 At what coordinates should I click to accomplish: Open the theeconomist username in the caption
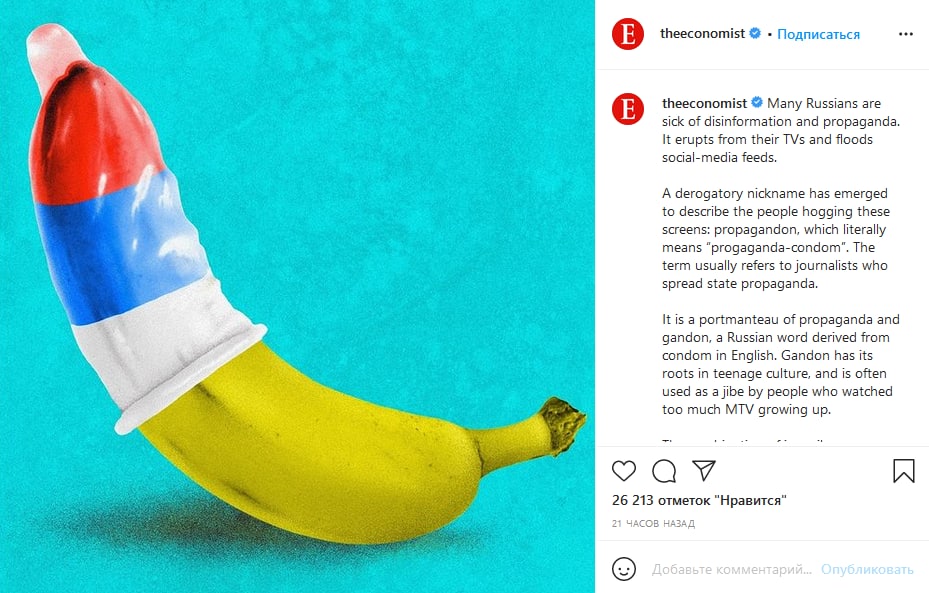point(704,103)
